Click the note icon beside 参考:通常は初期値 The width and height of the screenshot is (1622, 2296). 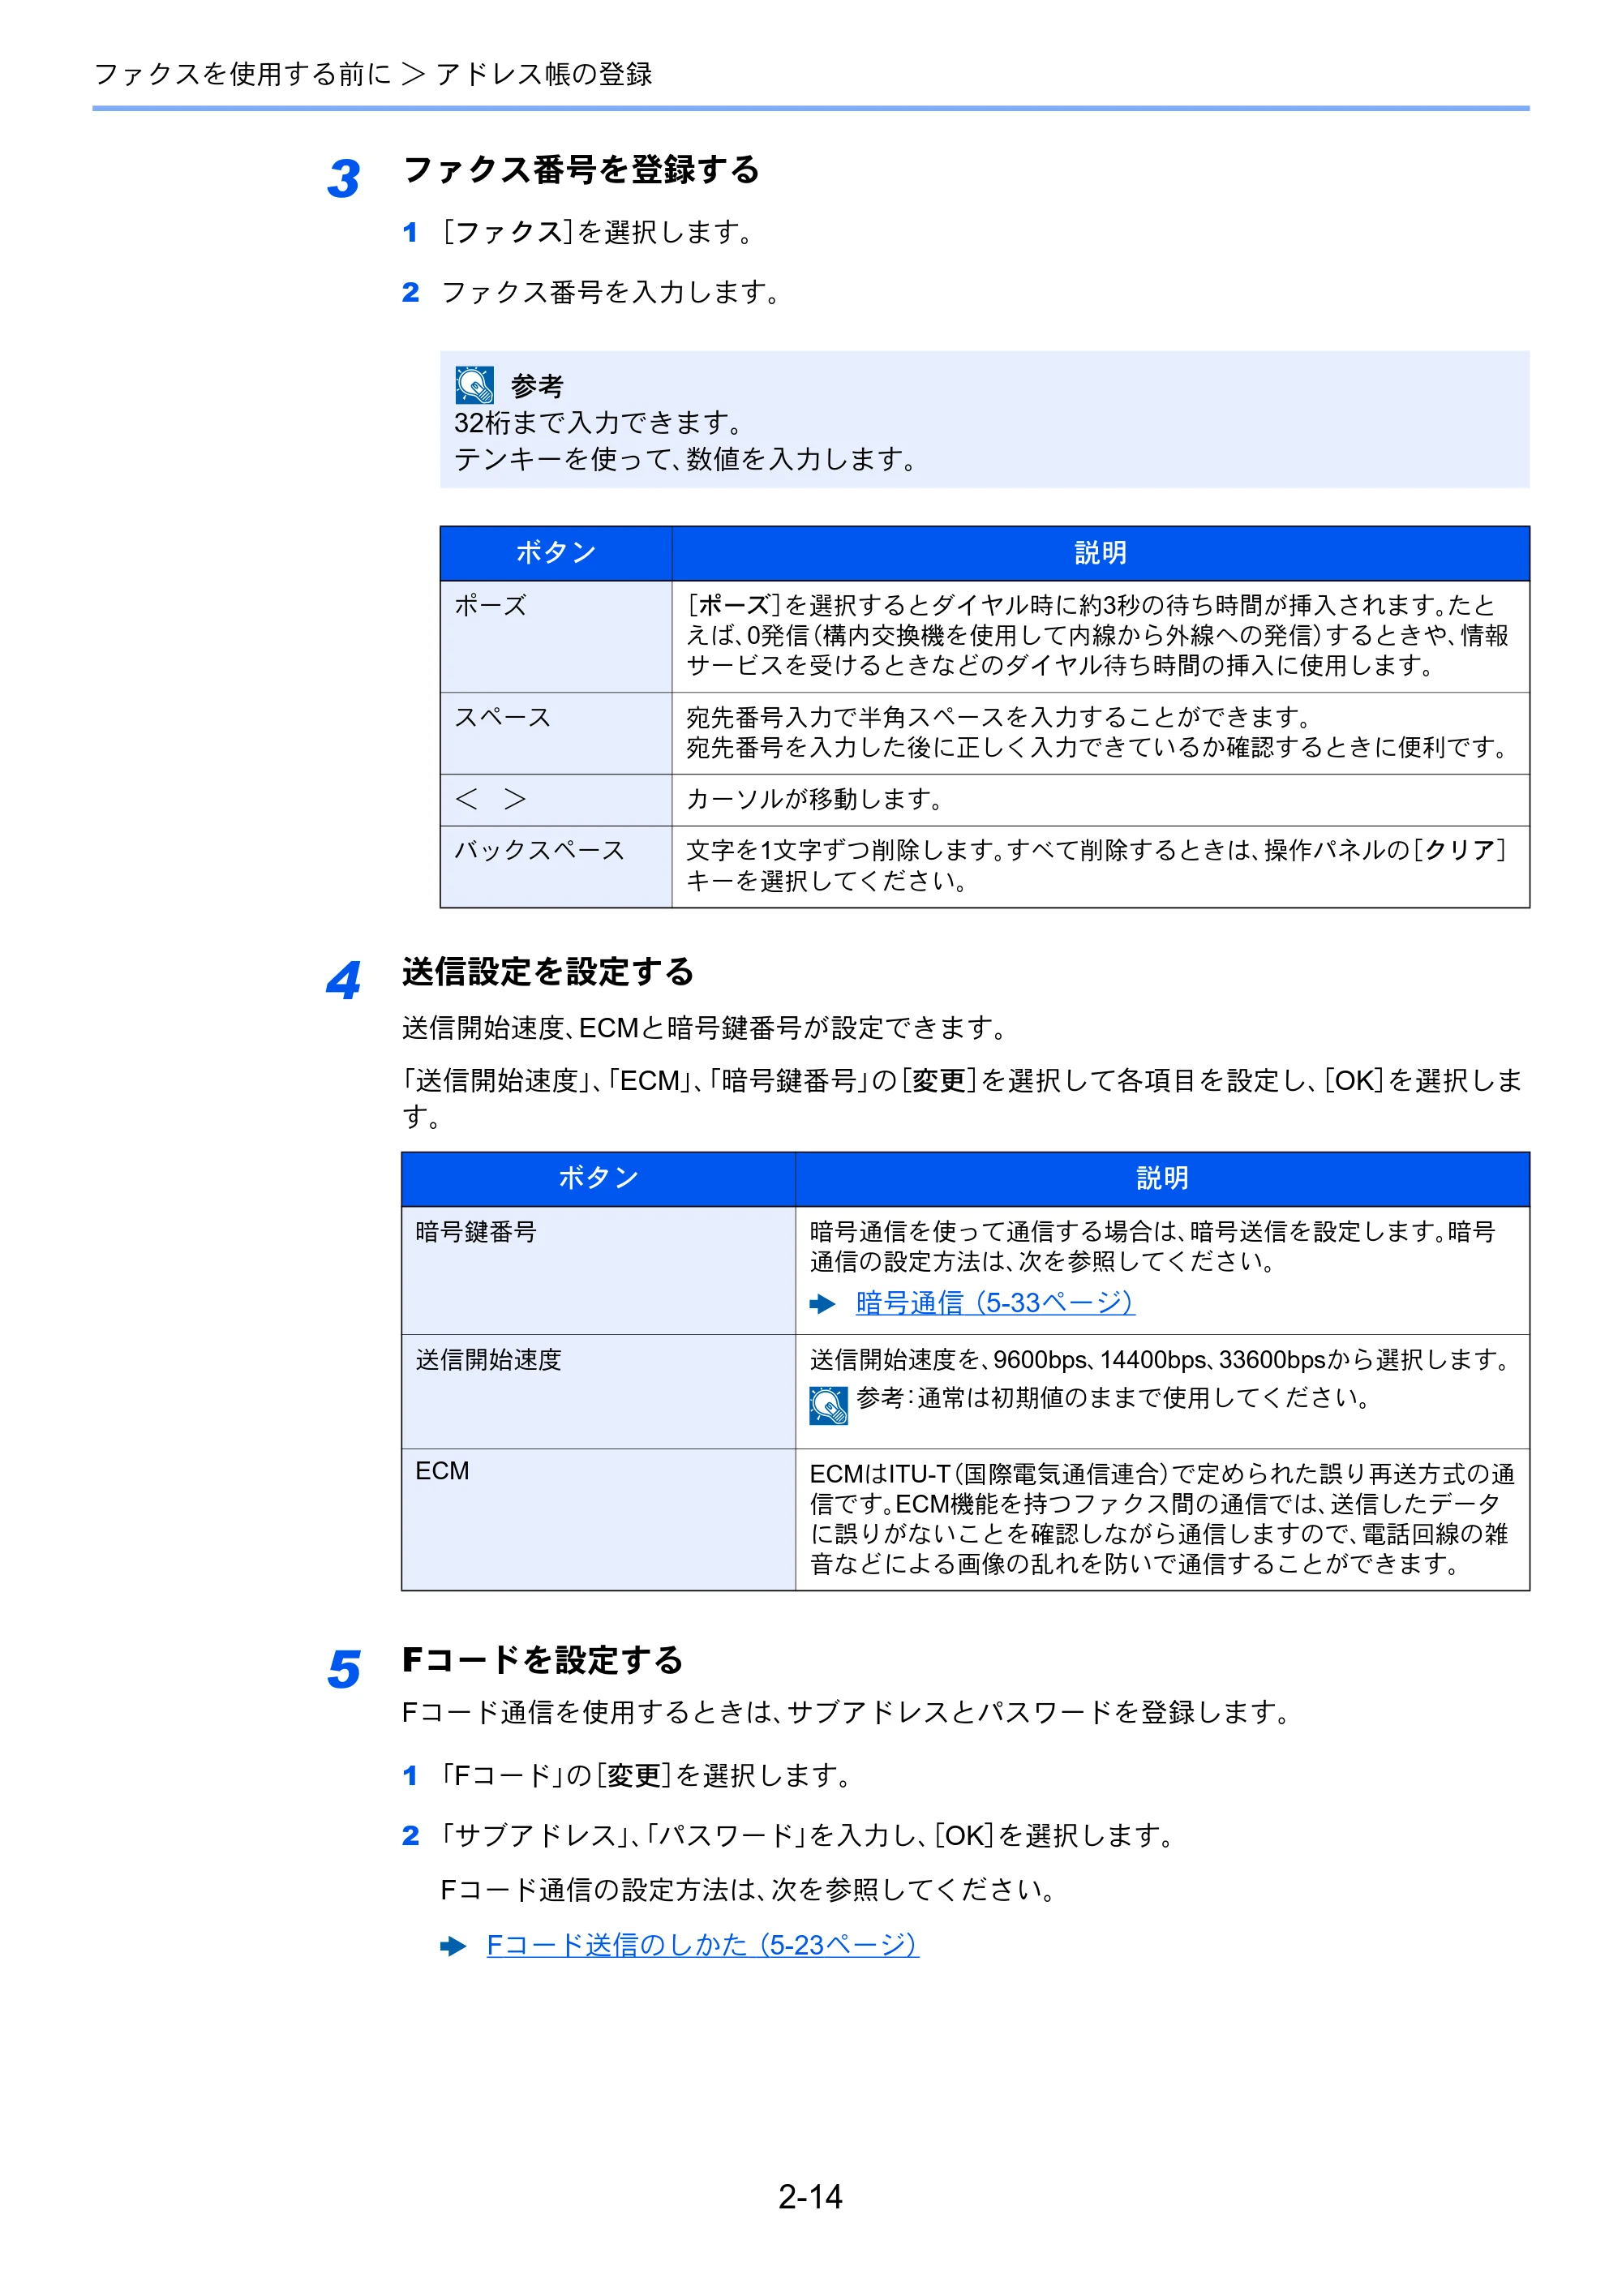point(828,1405)
